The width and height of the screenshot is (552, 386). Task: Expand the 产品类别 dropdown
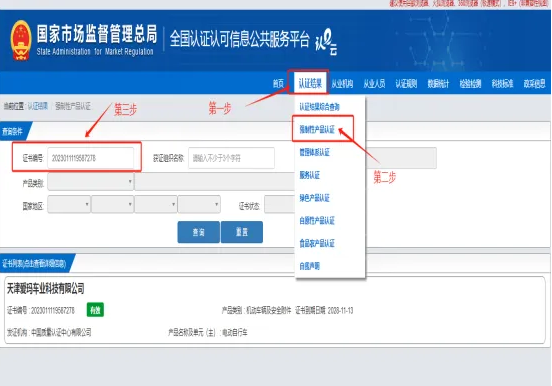90,182
